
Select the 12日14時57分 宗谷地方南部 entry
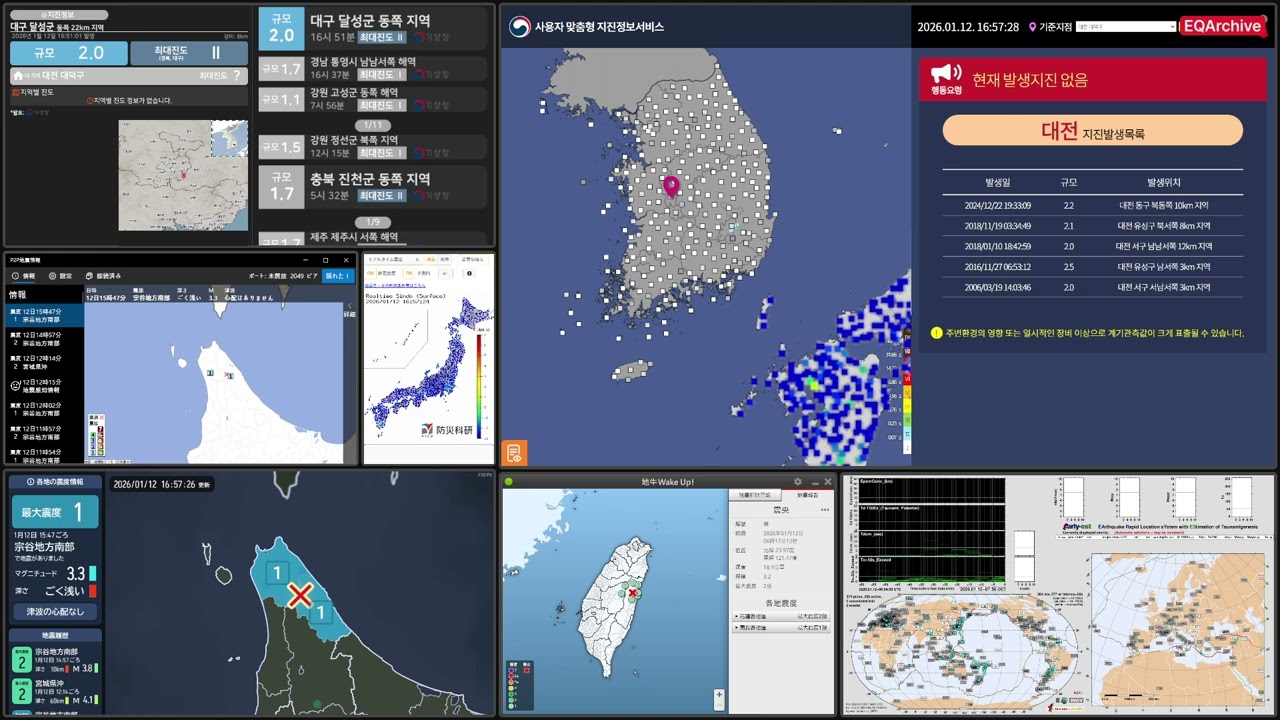coord(45,338)
